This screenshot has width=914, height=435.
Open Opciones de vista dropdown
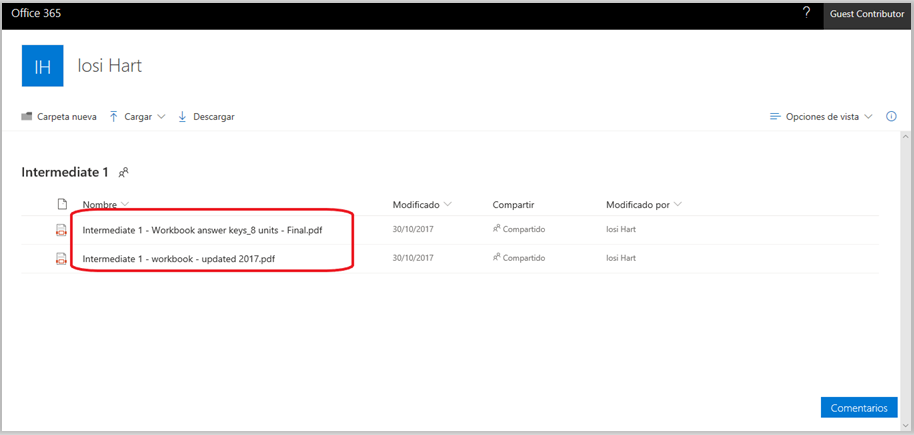click(x=821, y=117)
